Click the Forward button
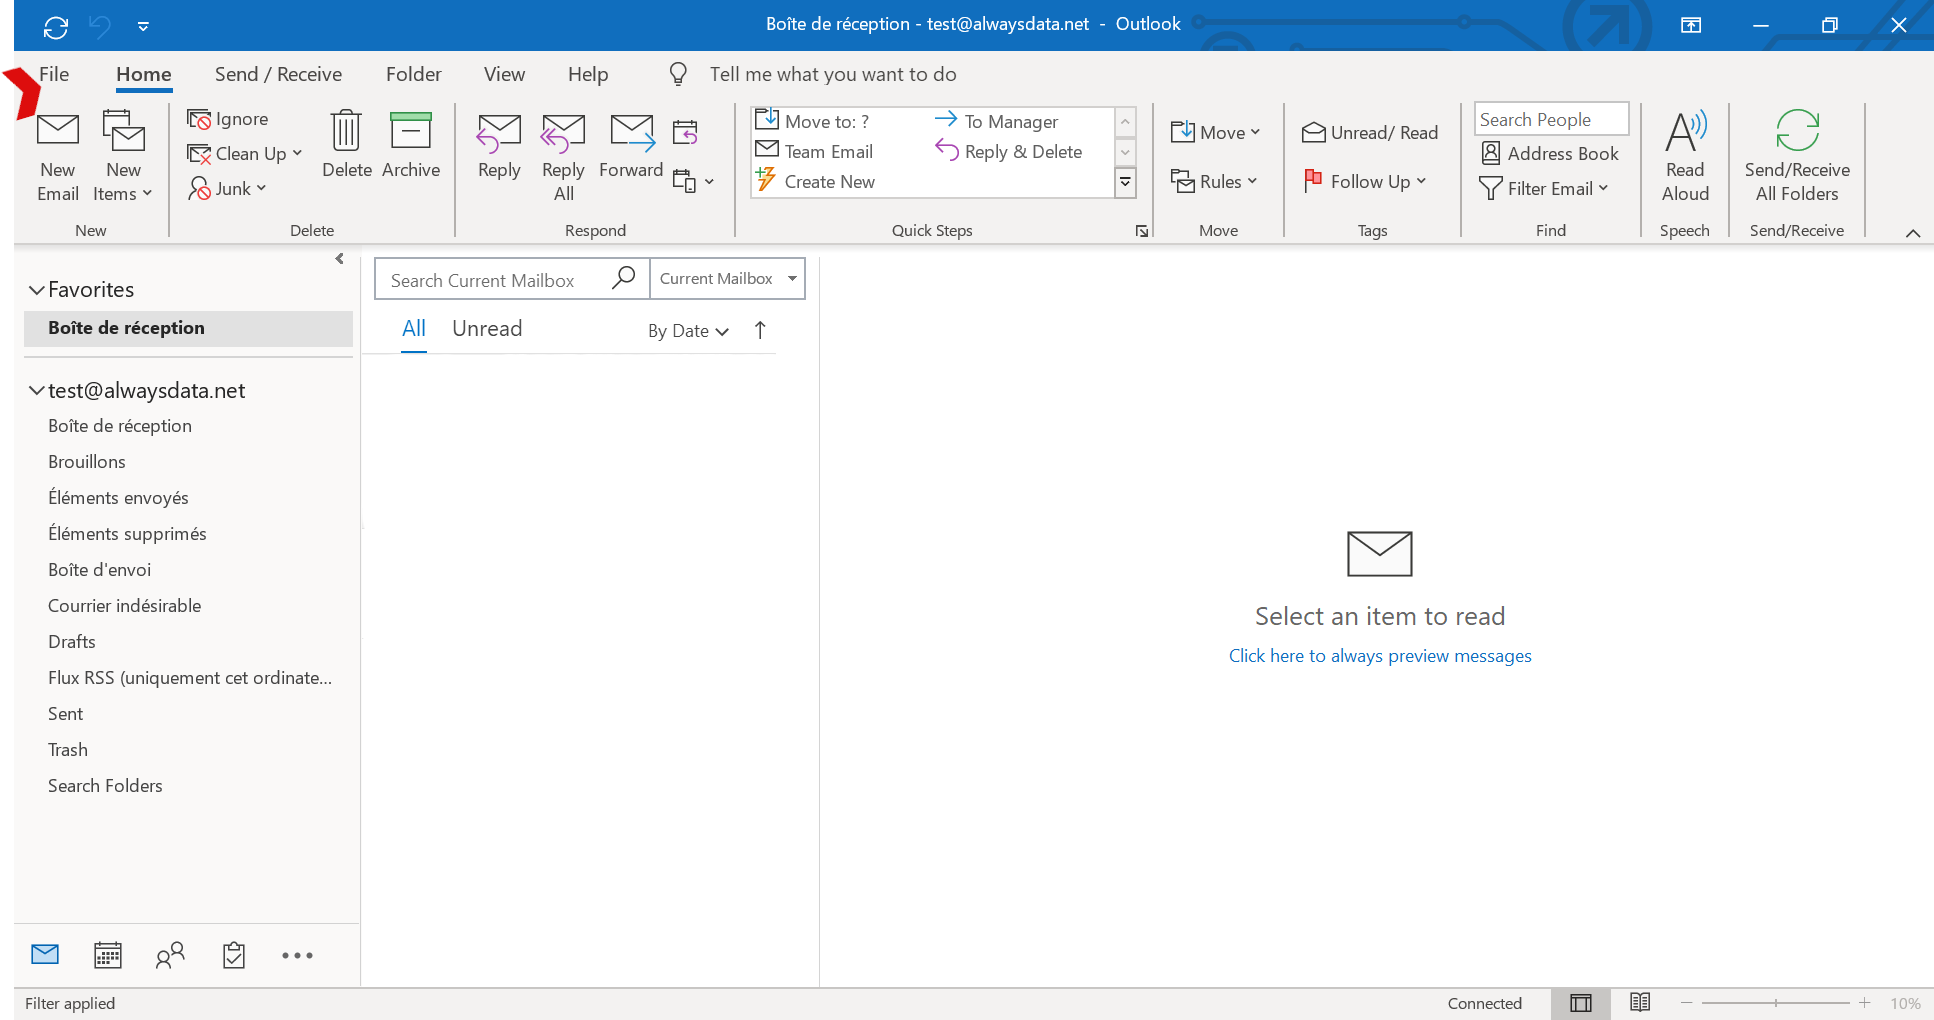This screenshot has width=1934, height=1020. [631, 147]
